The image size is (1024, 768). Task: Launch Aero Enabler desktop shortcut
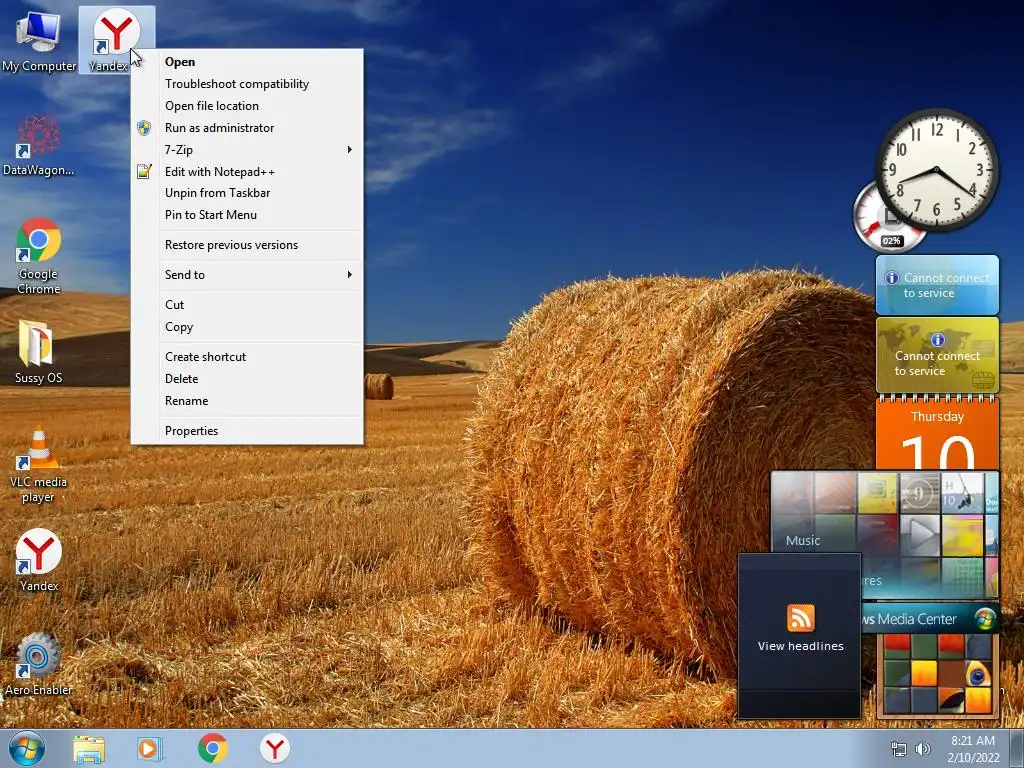39,664
